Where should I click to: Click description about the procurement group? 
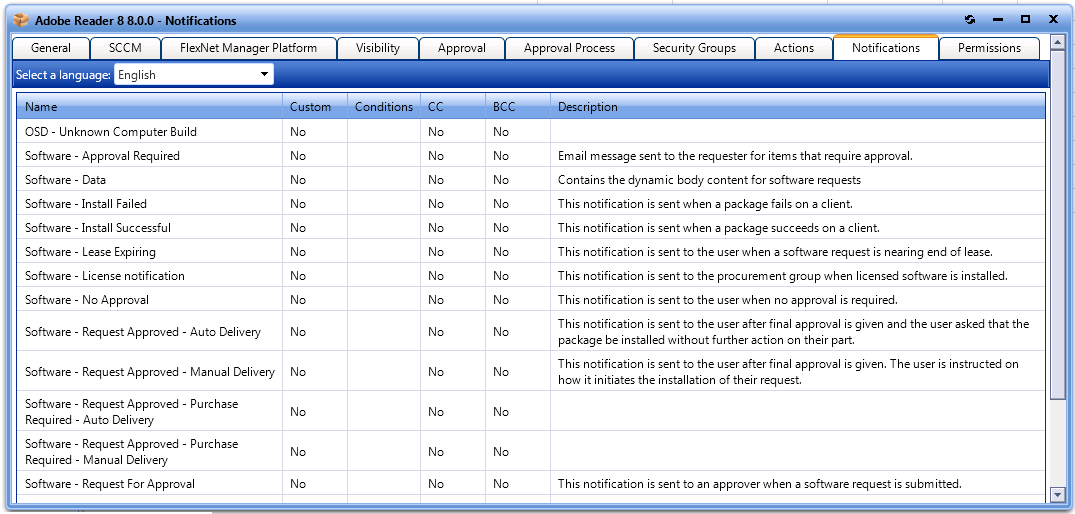pos(782,276)
